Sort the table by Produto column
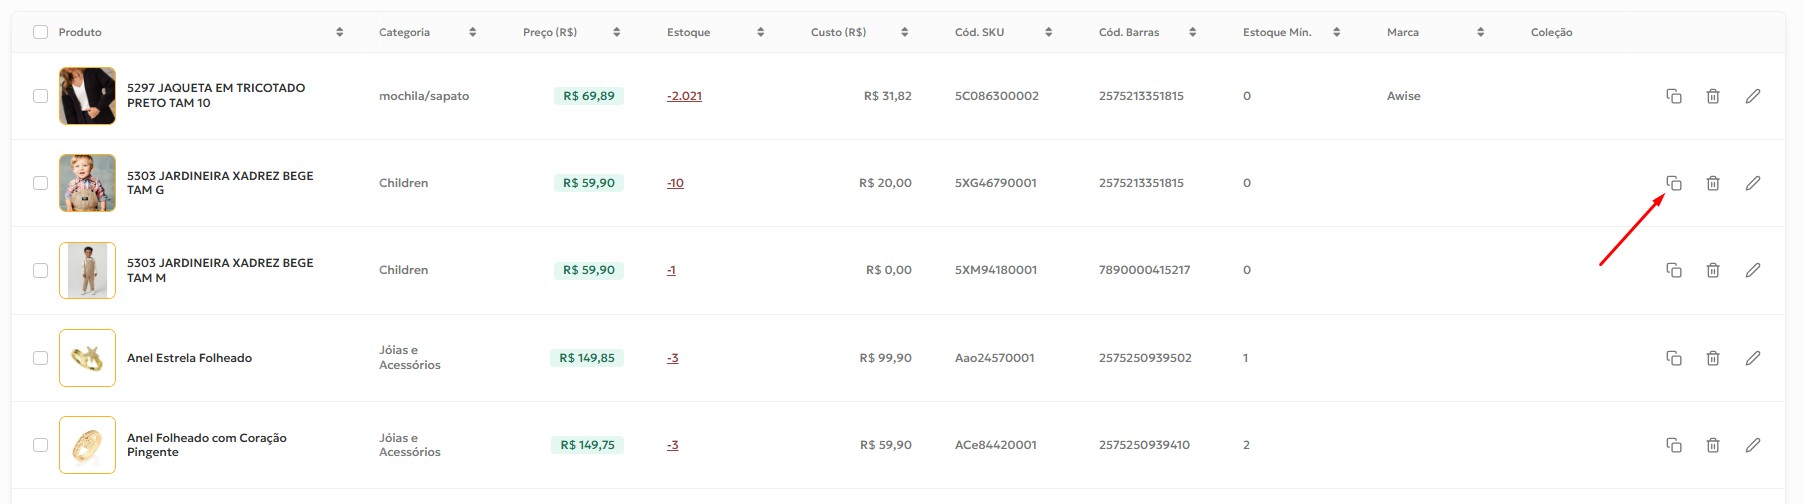Viewport: 1804px width, 504px height. point(340,32)
